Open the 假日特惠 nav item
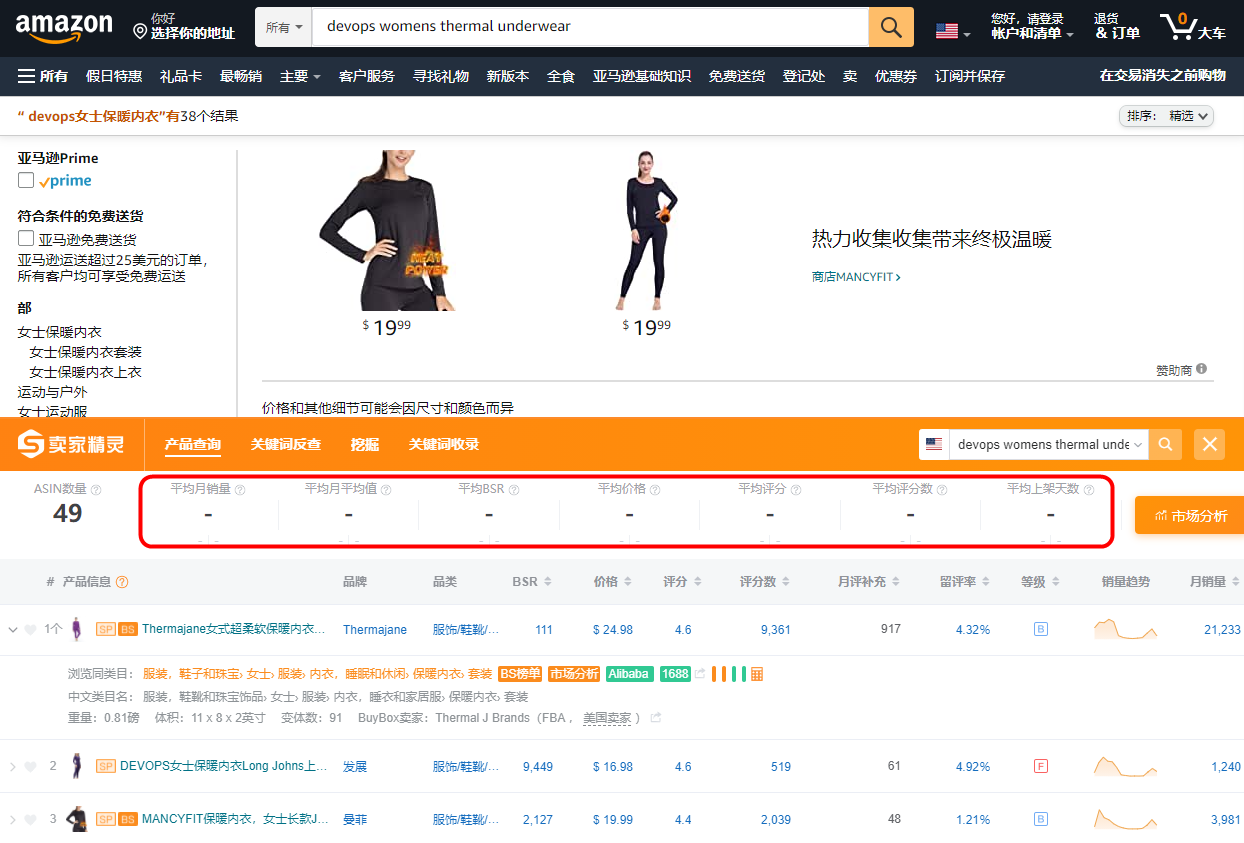Image resolution: width=1244 pixels, height=843 pixels. [x=114, y=76]
